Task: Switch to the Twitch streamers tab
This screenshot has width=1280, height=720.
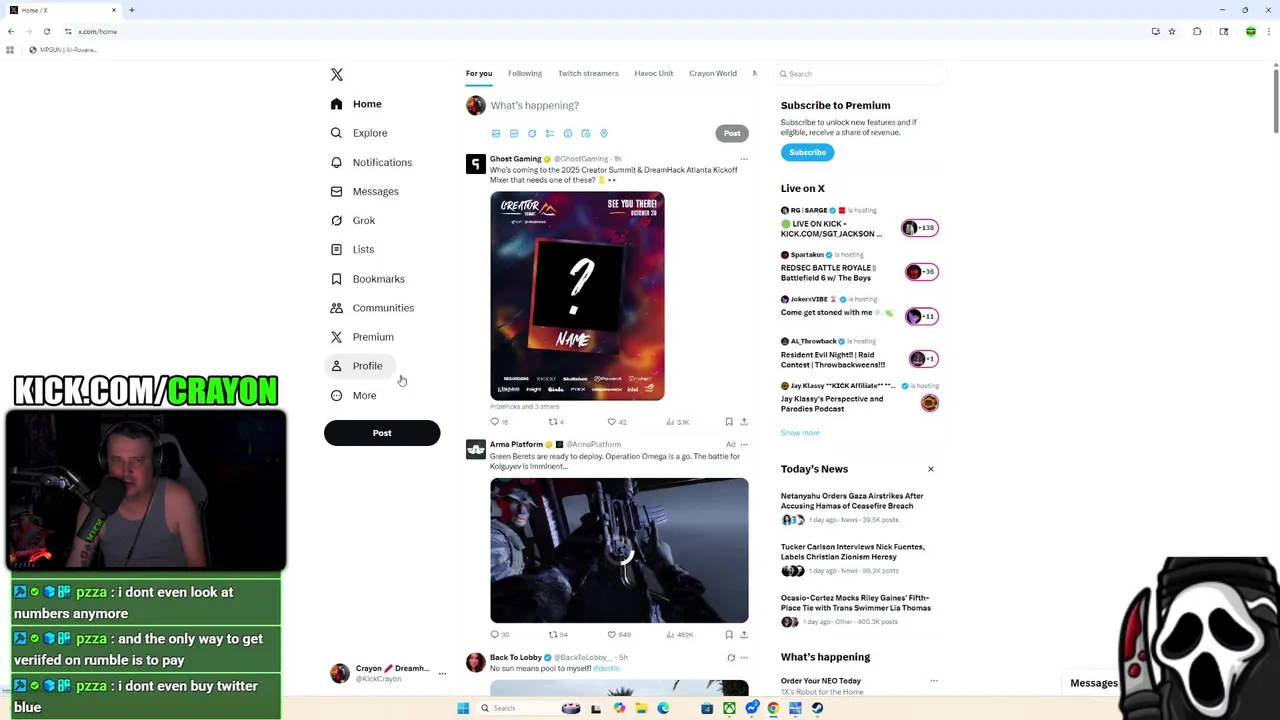Action: 588,73
